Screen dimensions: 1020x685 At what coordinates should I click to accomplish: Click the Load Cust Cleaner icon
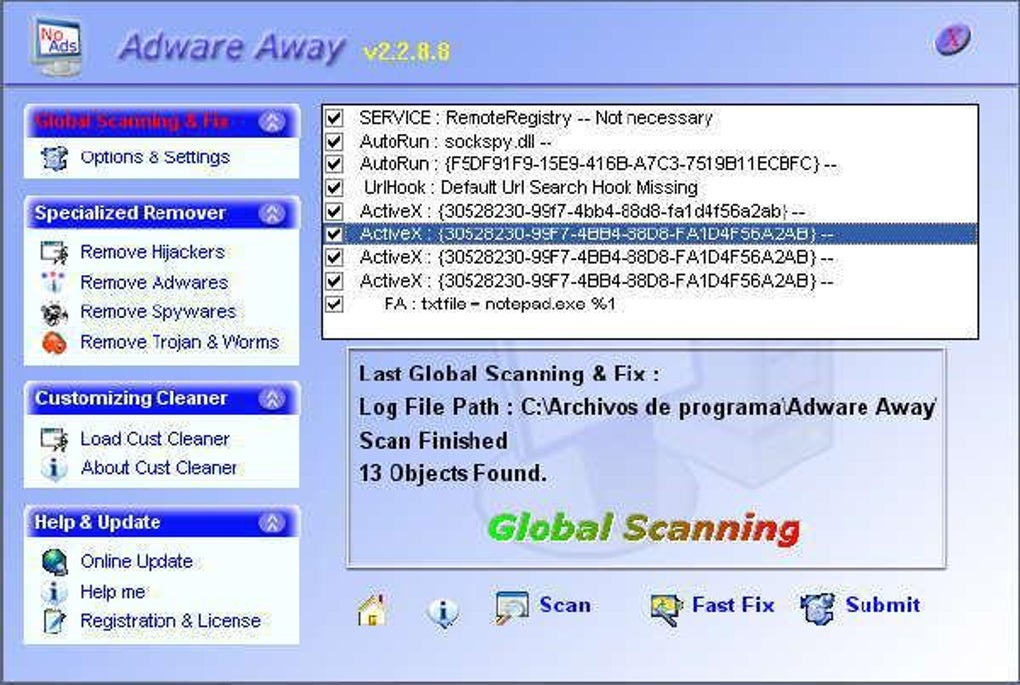[53, 439]
